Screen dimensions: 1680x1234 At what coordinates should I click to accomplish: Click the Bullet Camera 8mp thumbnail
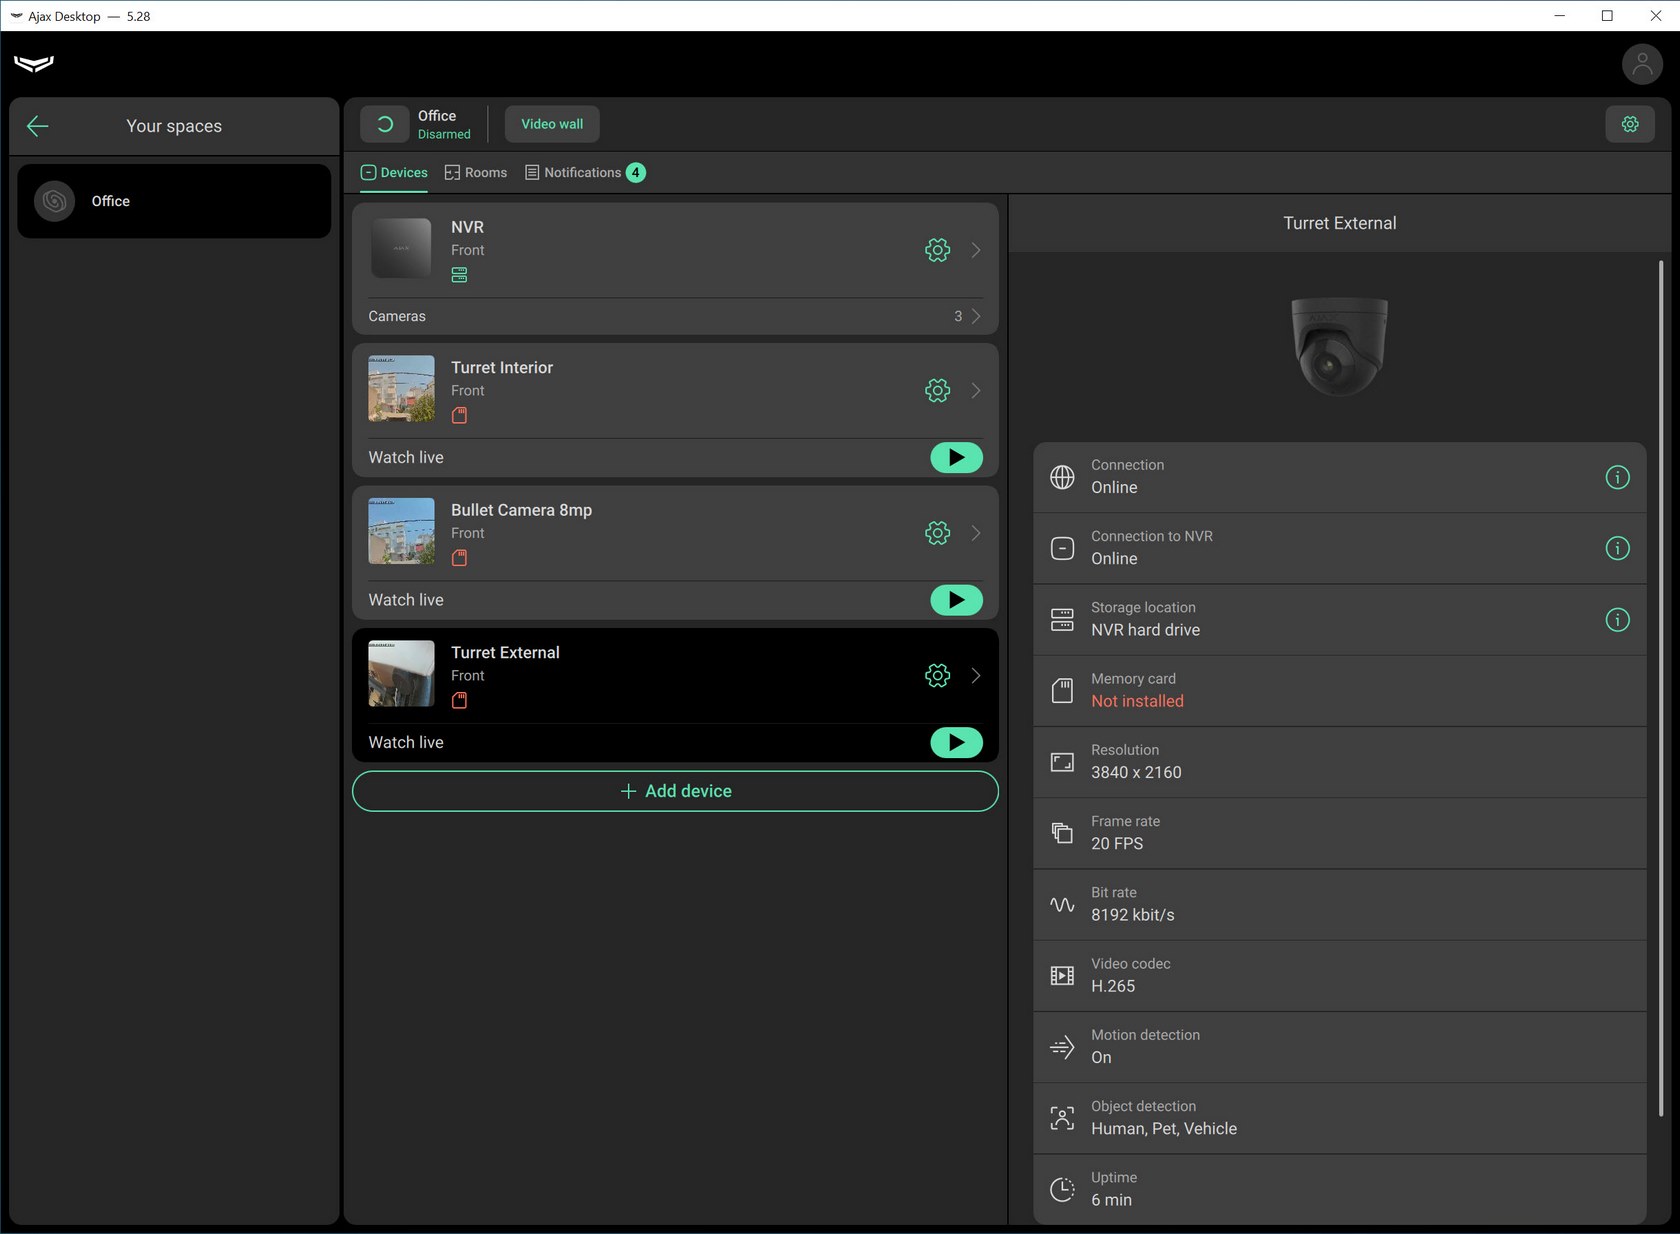pos(401,531)
